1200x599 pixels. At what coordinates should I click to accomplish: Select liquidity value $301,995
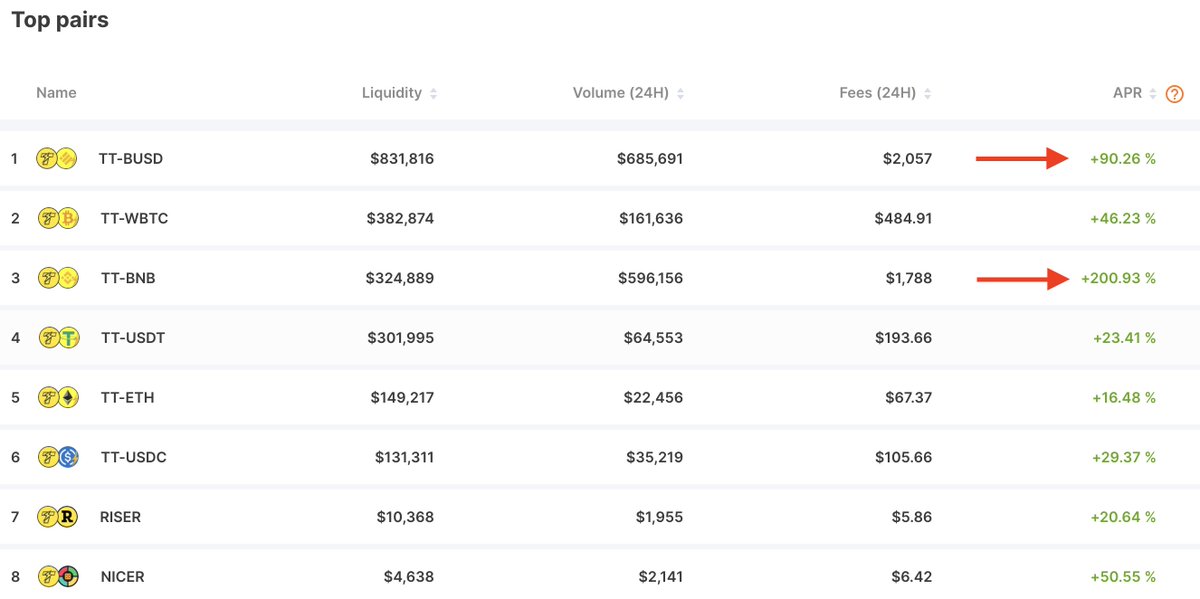click(x=401, y=338)
